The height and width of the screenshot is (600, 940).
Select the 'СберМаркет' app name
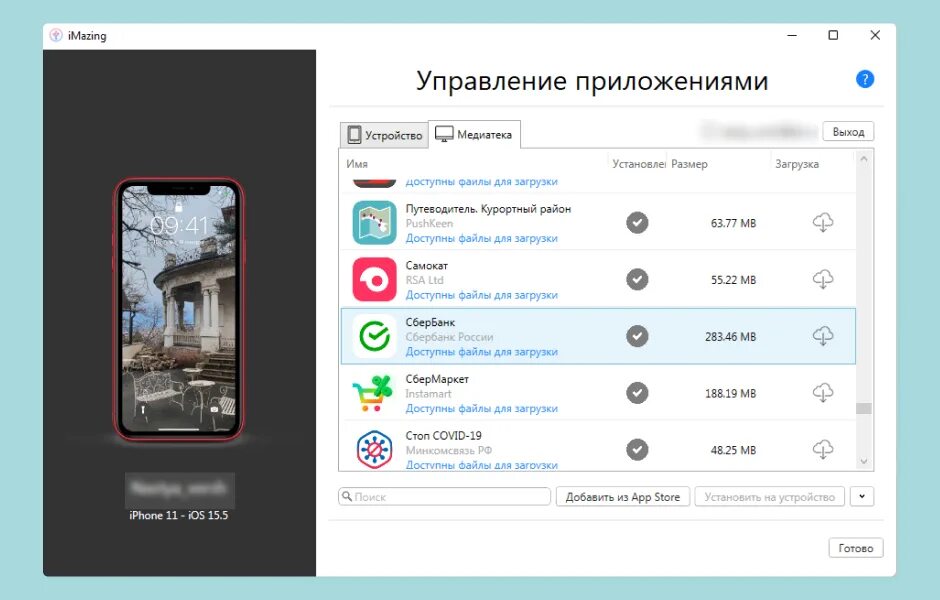tap(437, 379)
